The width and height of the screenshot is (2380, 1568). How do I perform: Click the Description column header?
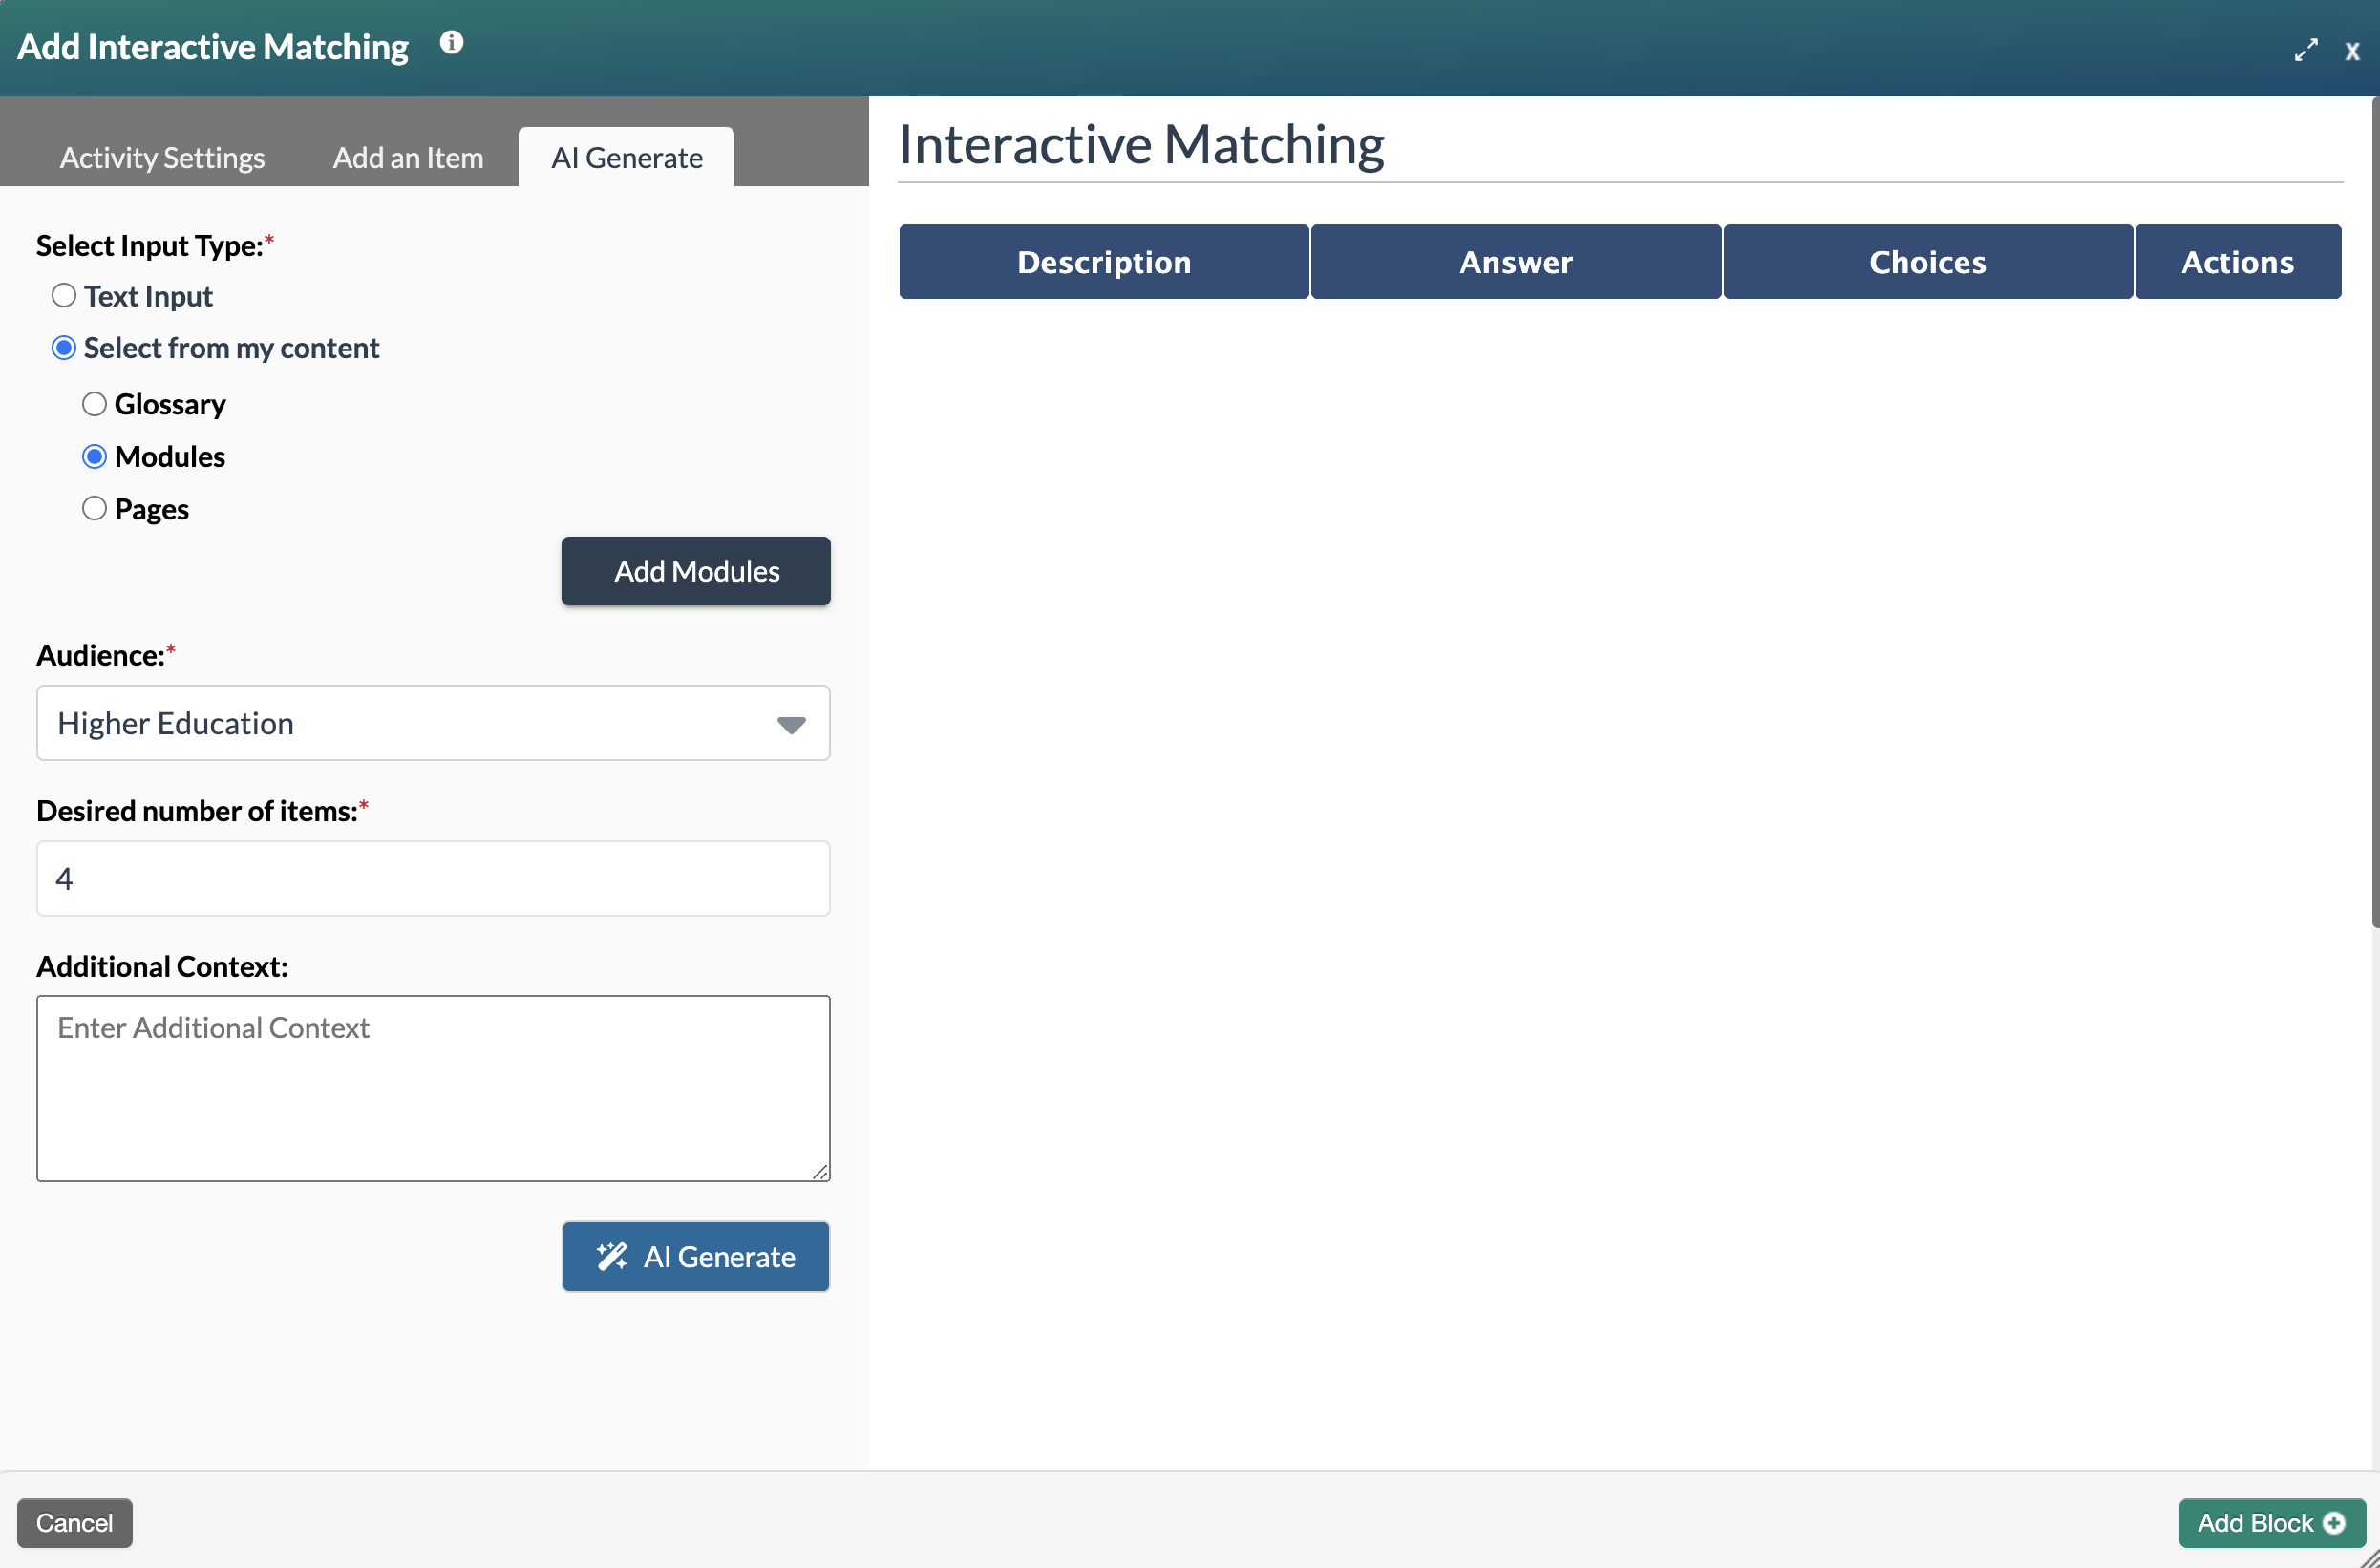[1103, 262]
